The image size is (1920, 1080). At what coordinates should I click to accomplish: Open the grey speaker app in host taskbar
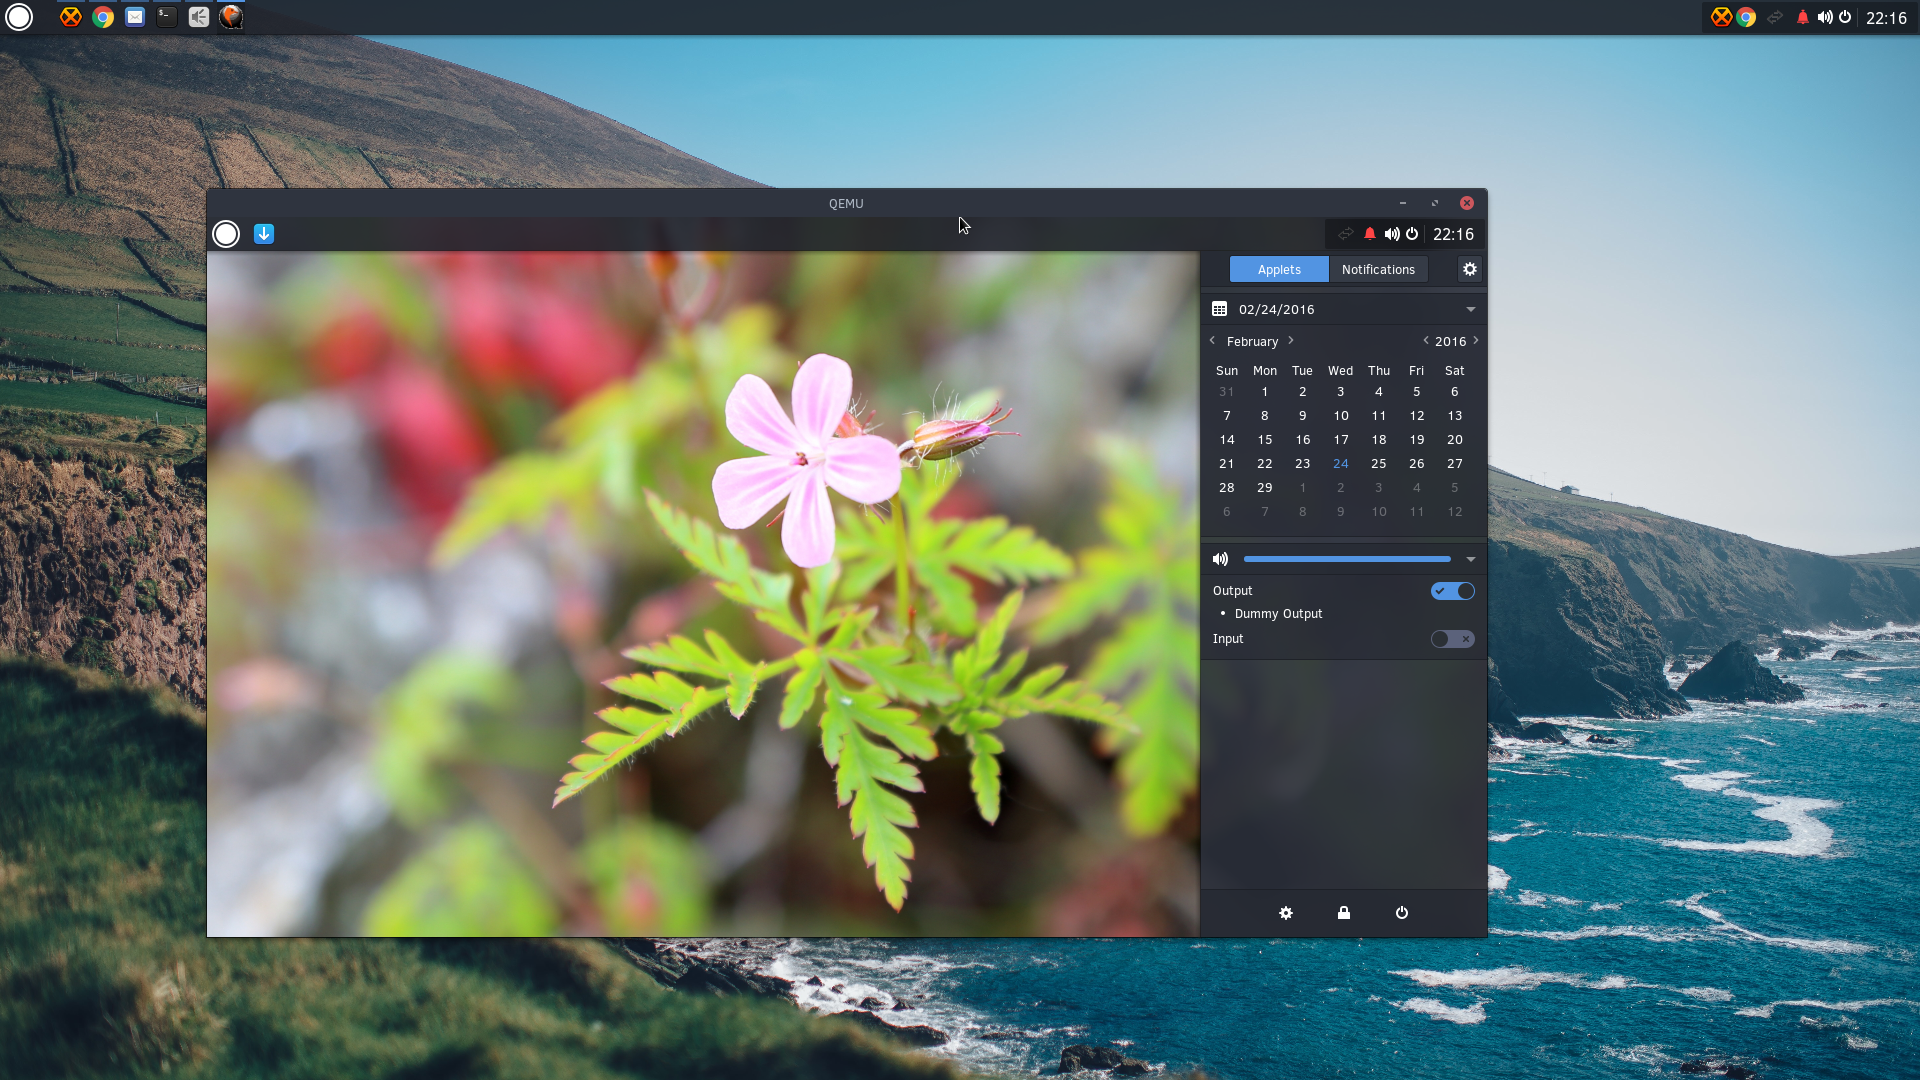[x=199, y=17]
